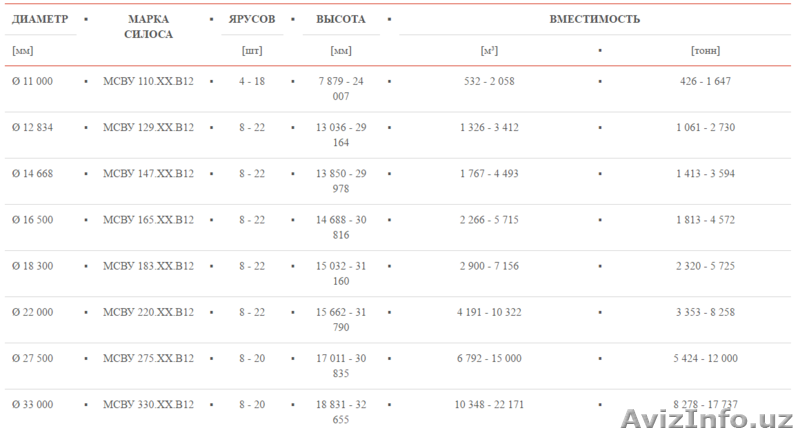Click the ВЫСОТА column header
800x435 pixels.
[x=340, y=19]
